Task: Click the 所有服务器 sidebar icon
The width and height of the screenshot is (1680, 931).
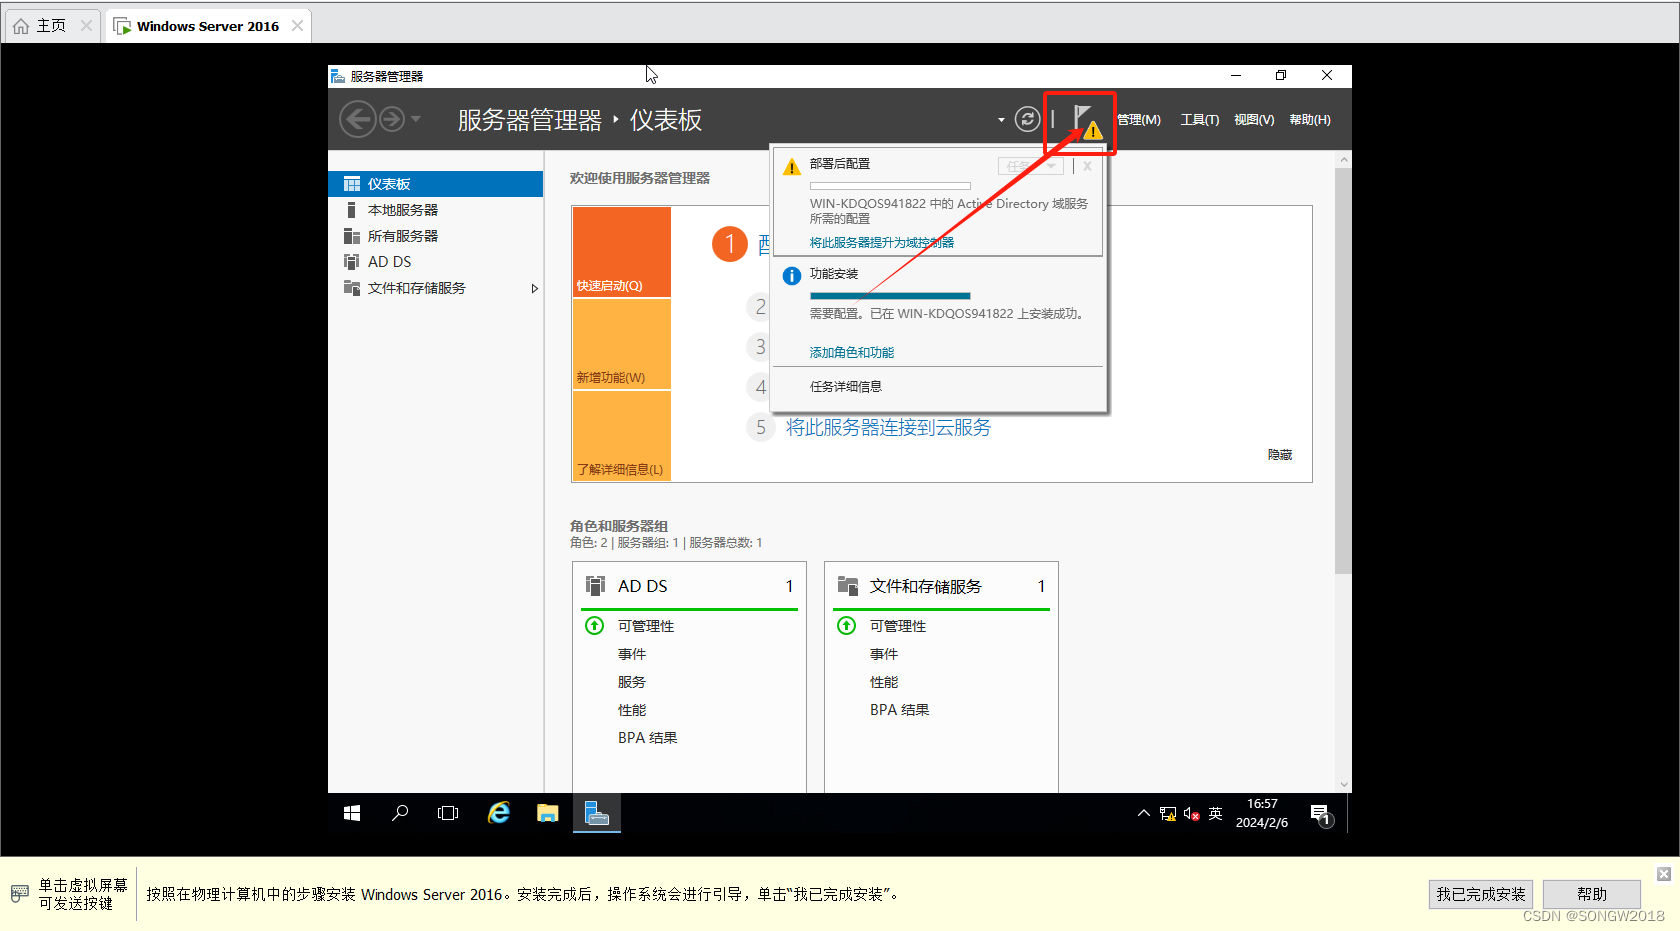Action: click(x=352, y=236)
